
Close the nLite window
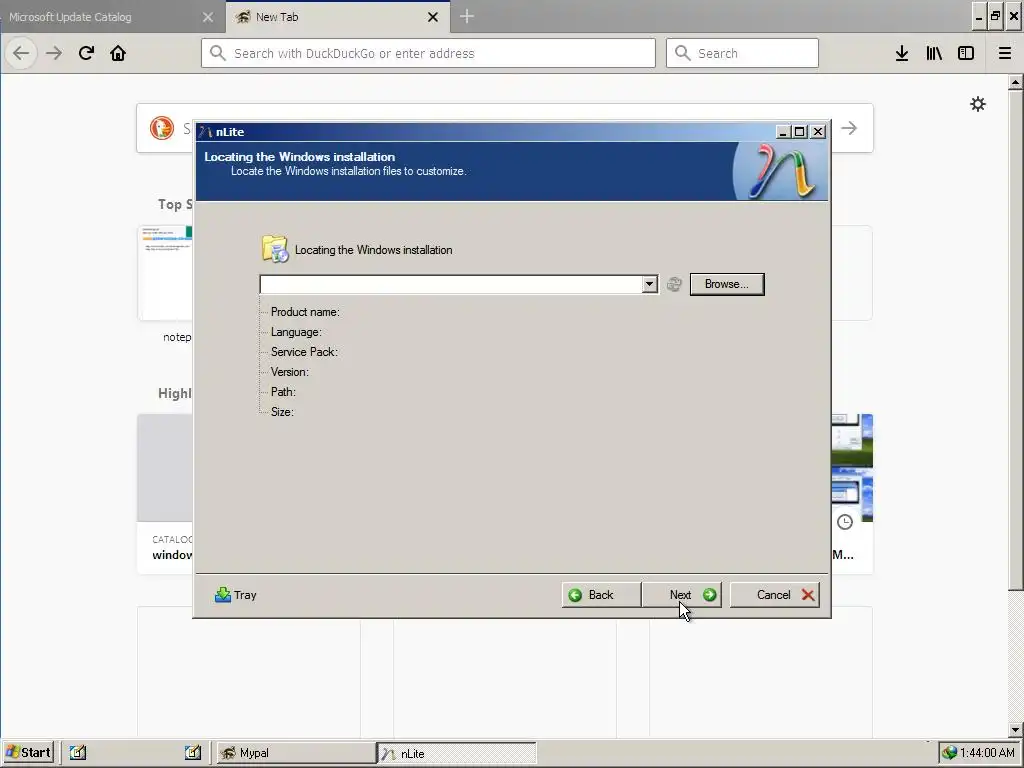(818, 132)
